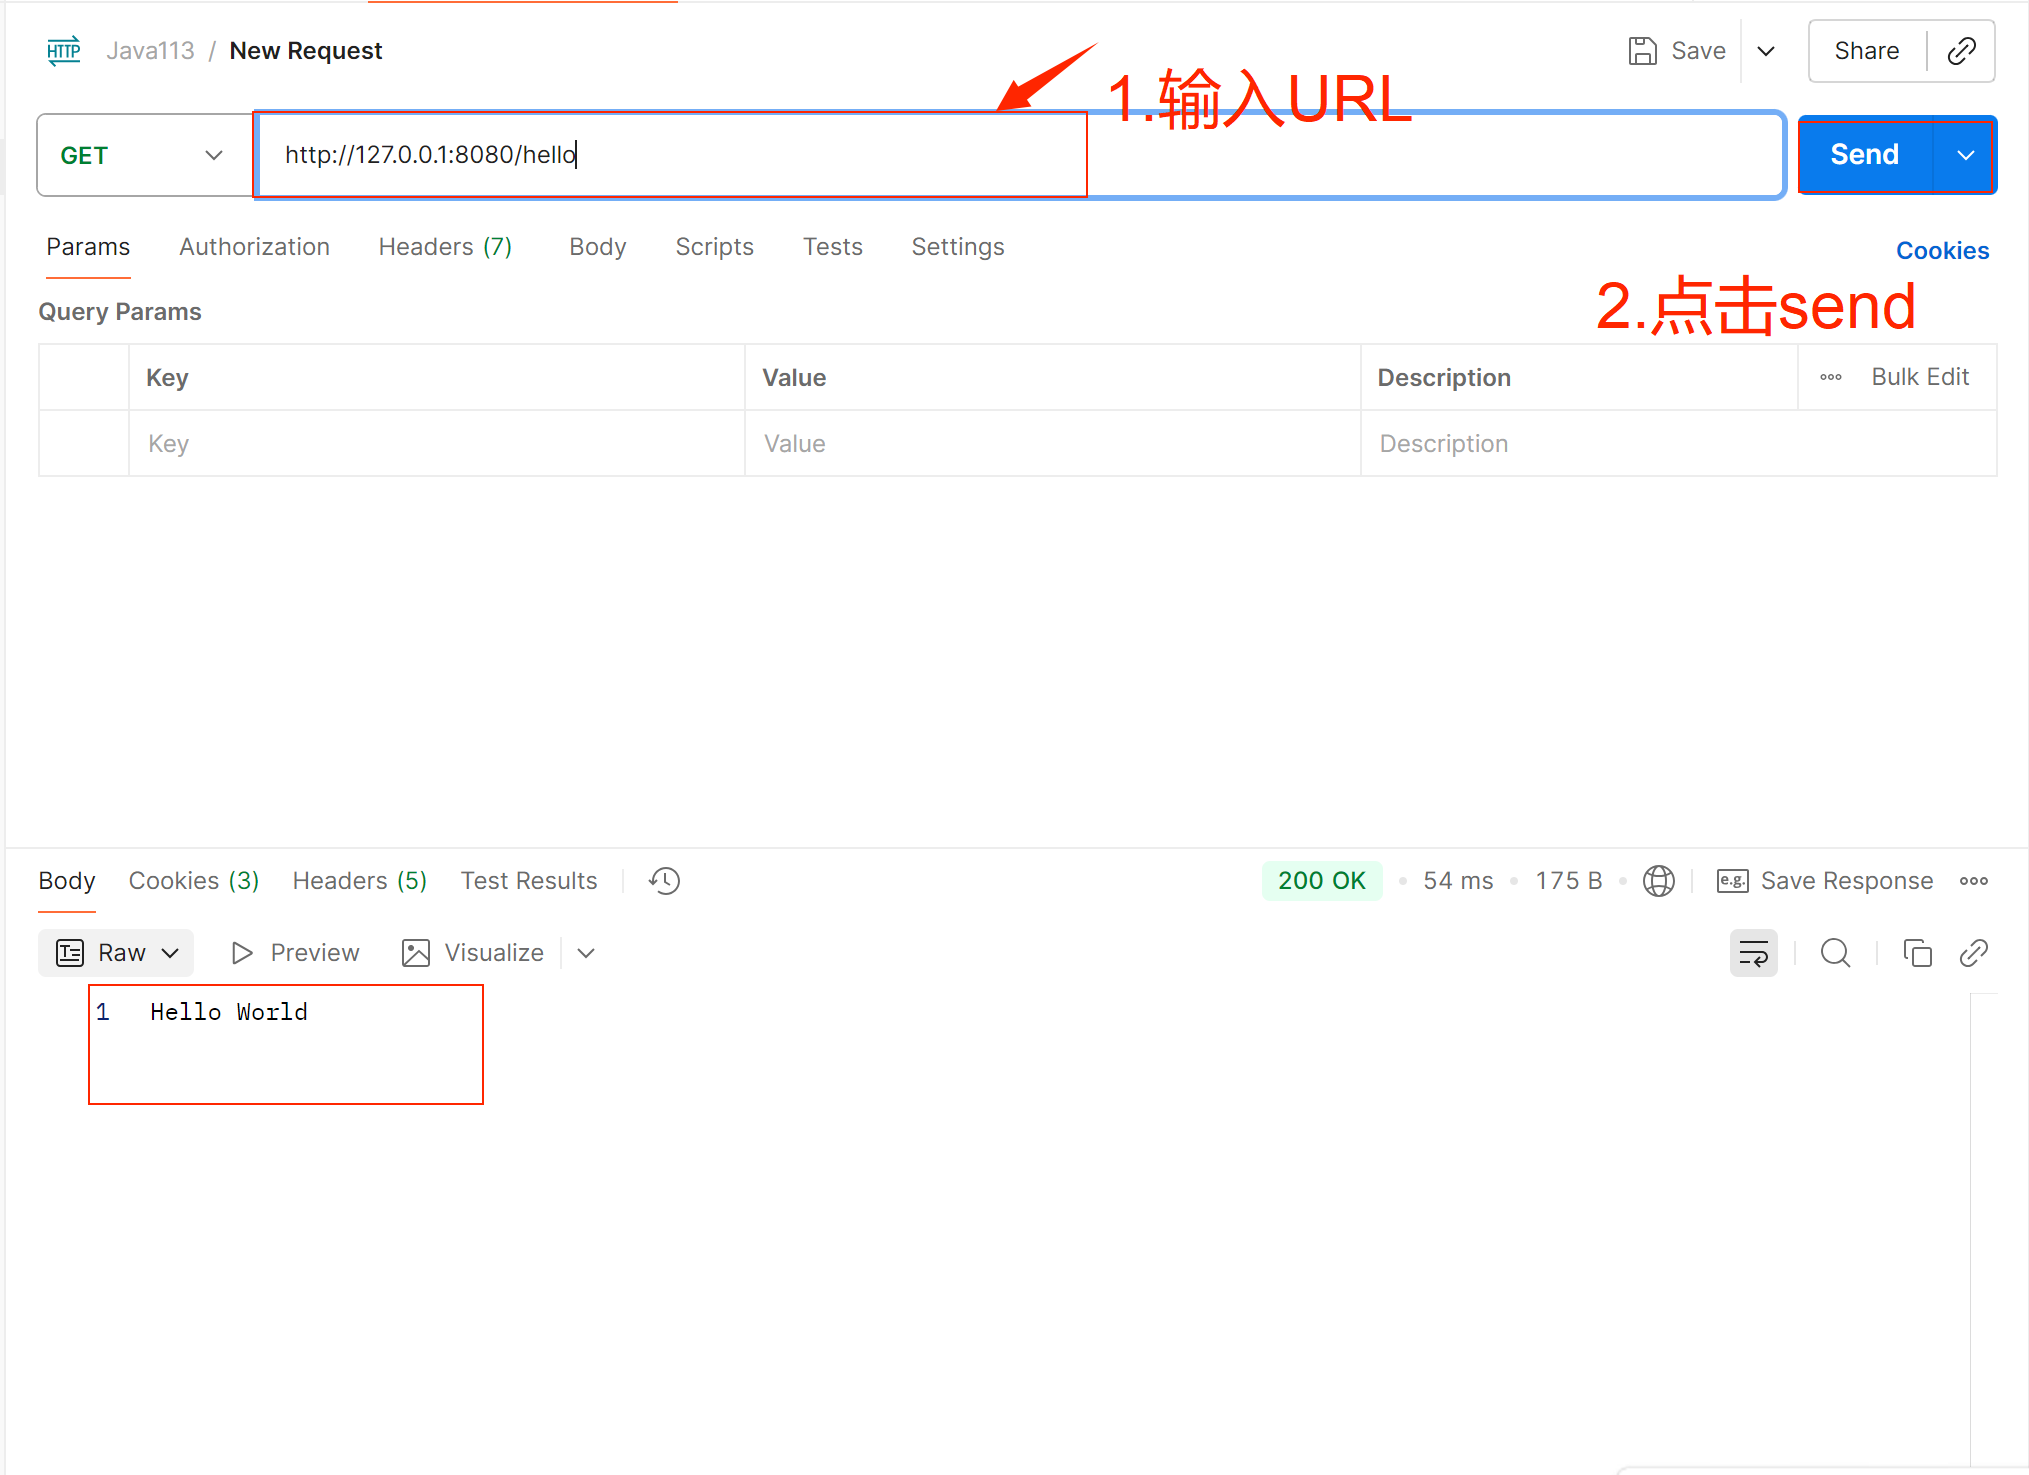Switch to the Authorization tab
This screenshot has height=1475, width=2029.
pyautogui.click(x=254, y=247)
